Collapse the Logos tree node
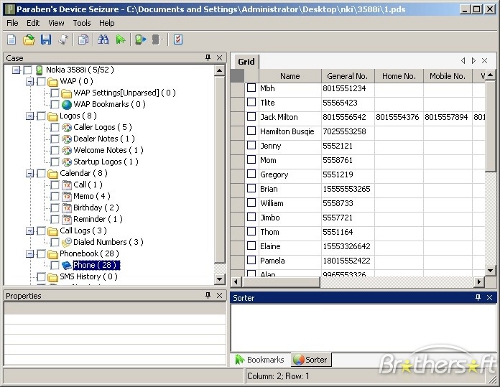 tap(30, 116)
